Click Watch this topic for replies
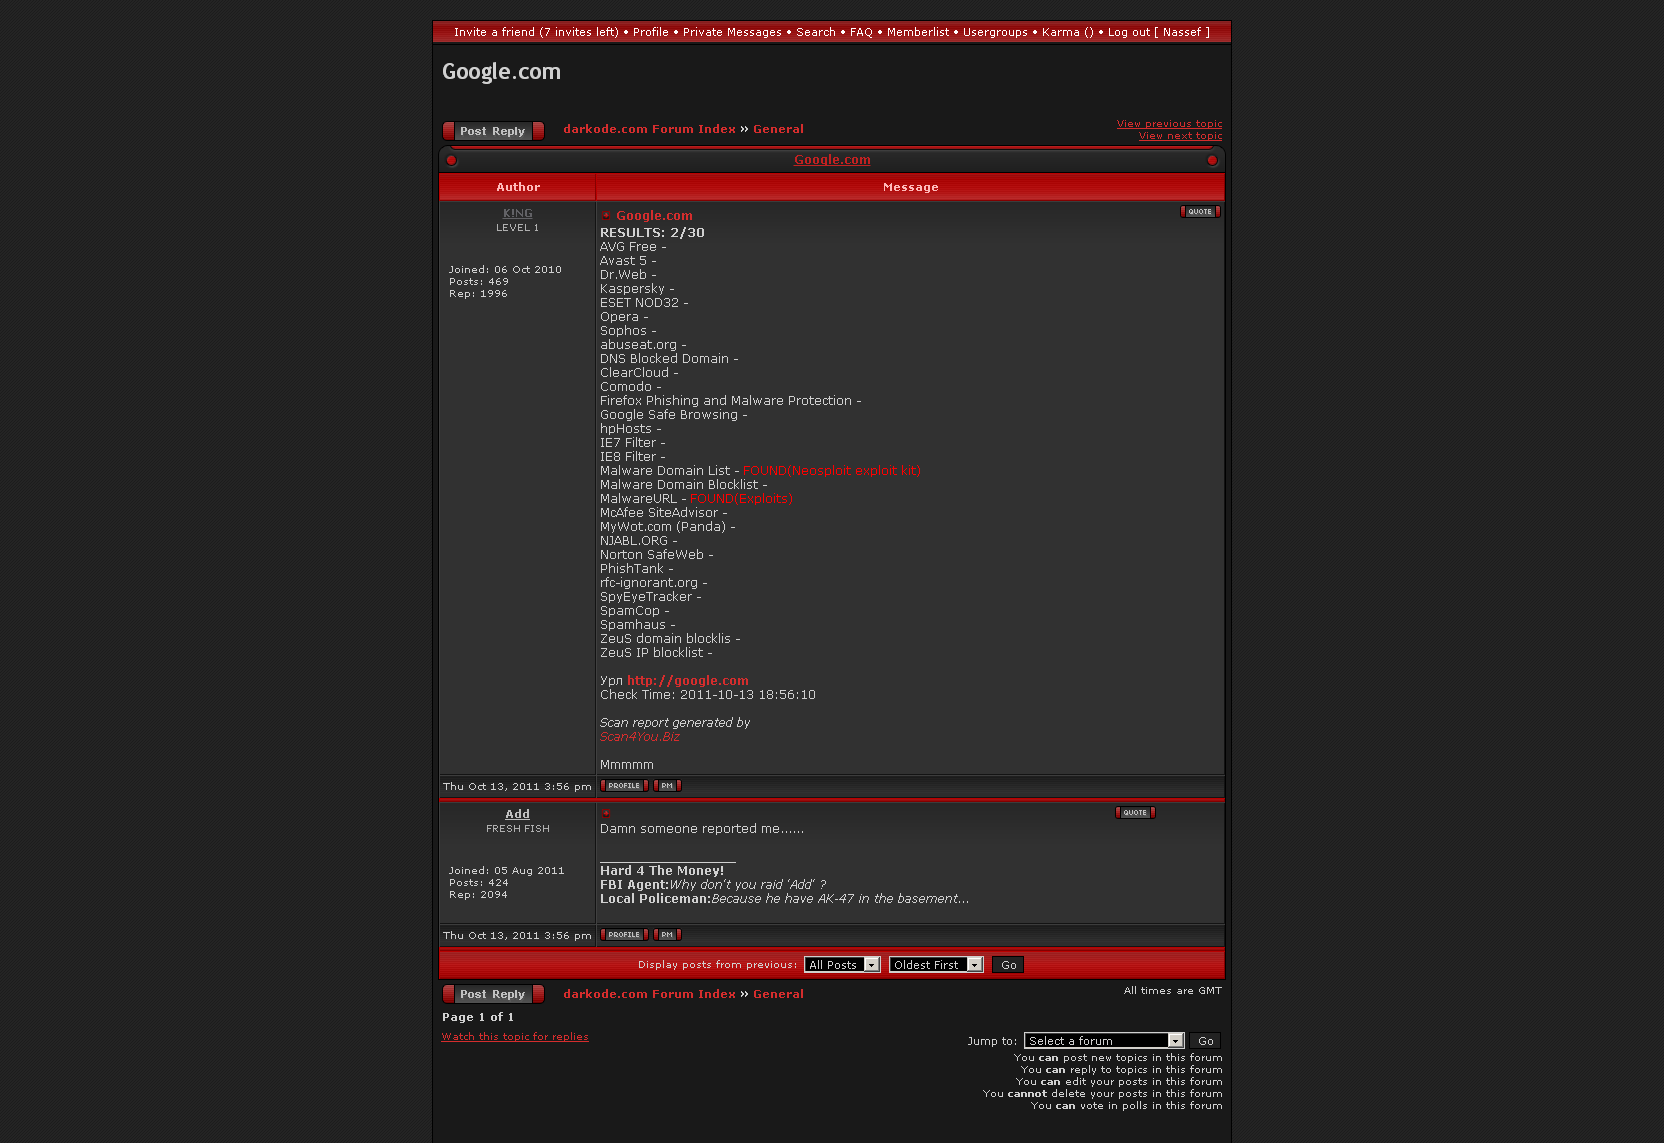The height and width of the screenshot is (1143, 1664). click(515, 1037)
